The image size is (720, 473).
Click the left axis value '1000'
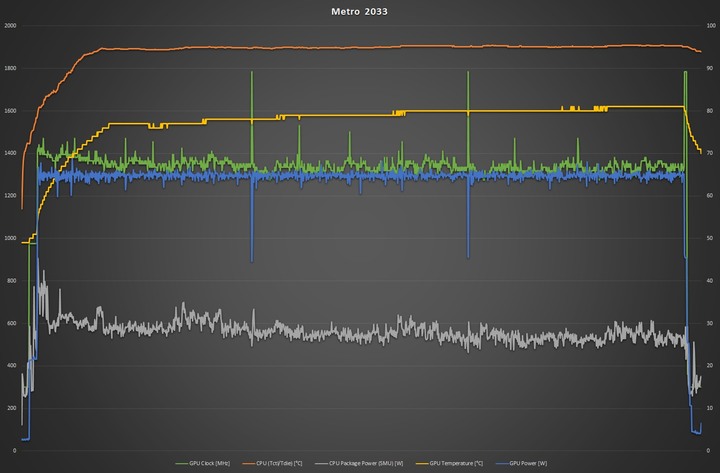[10, 238]
